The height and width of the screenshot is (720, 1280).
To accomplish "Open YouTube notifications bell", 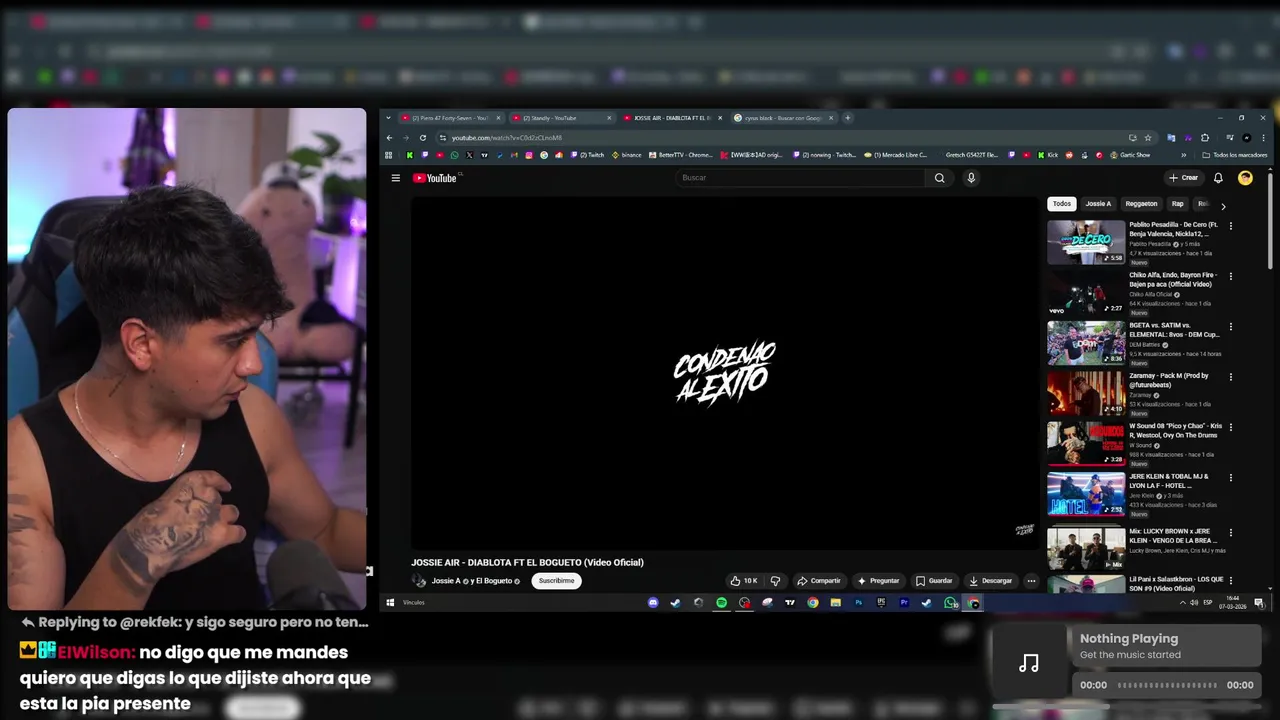I will coord(1218,178).
